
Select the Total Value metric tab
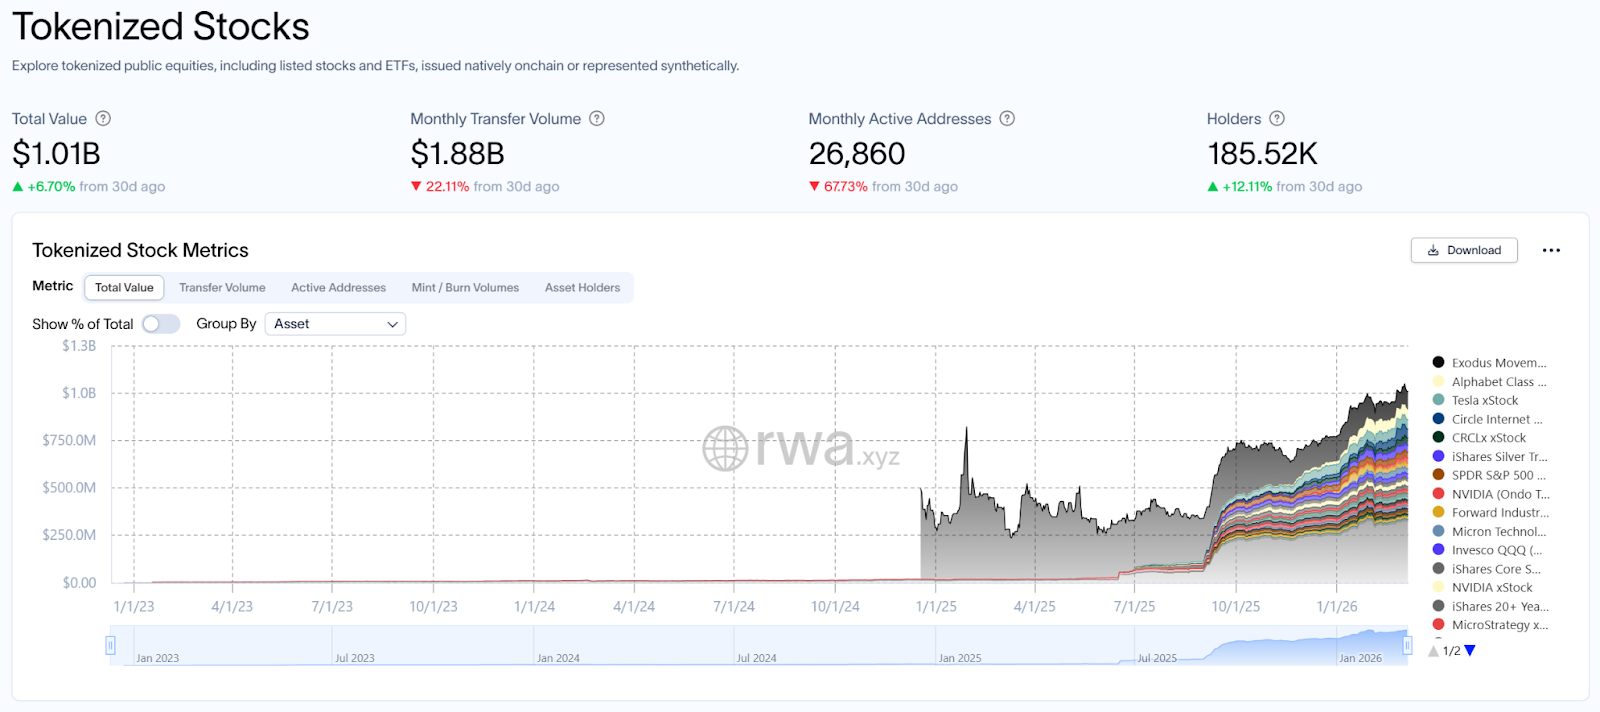[x=124, y=288]
